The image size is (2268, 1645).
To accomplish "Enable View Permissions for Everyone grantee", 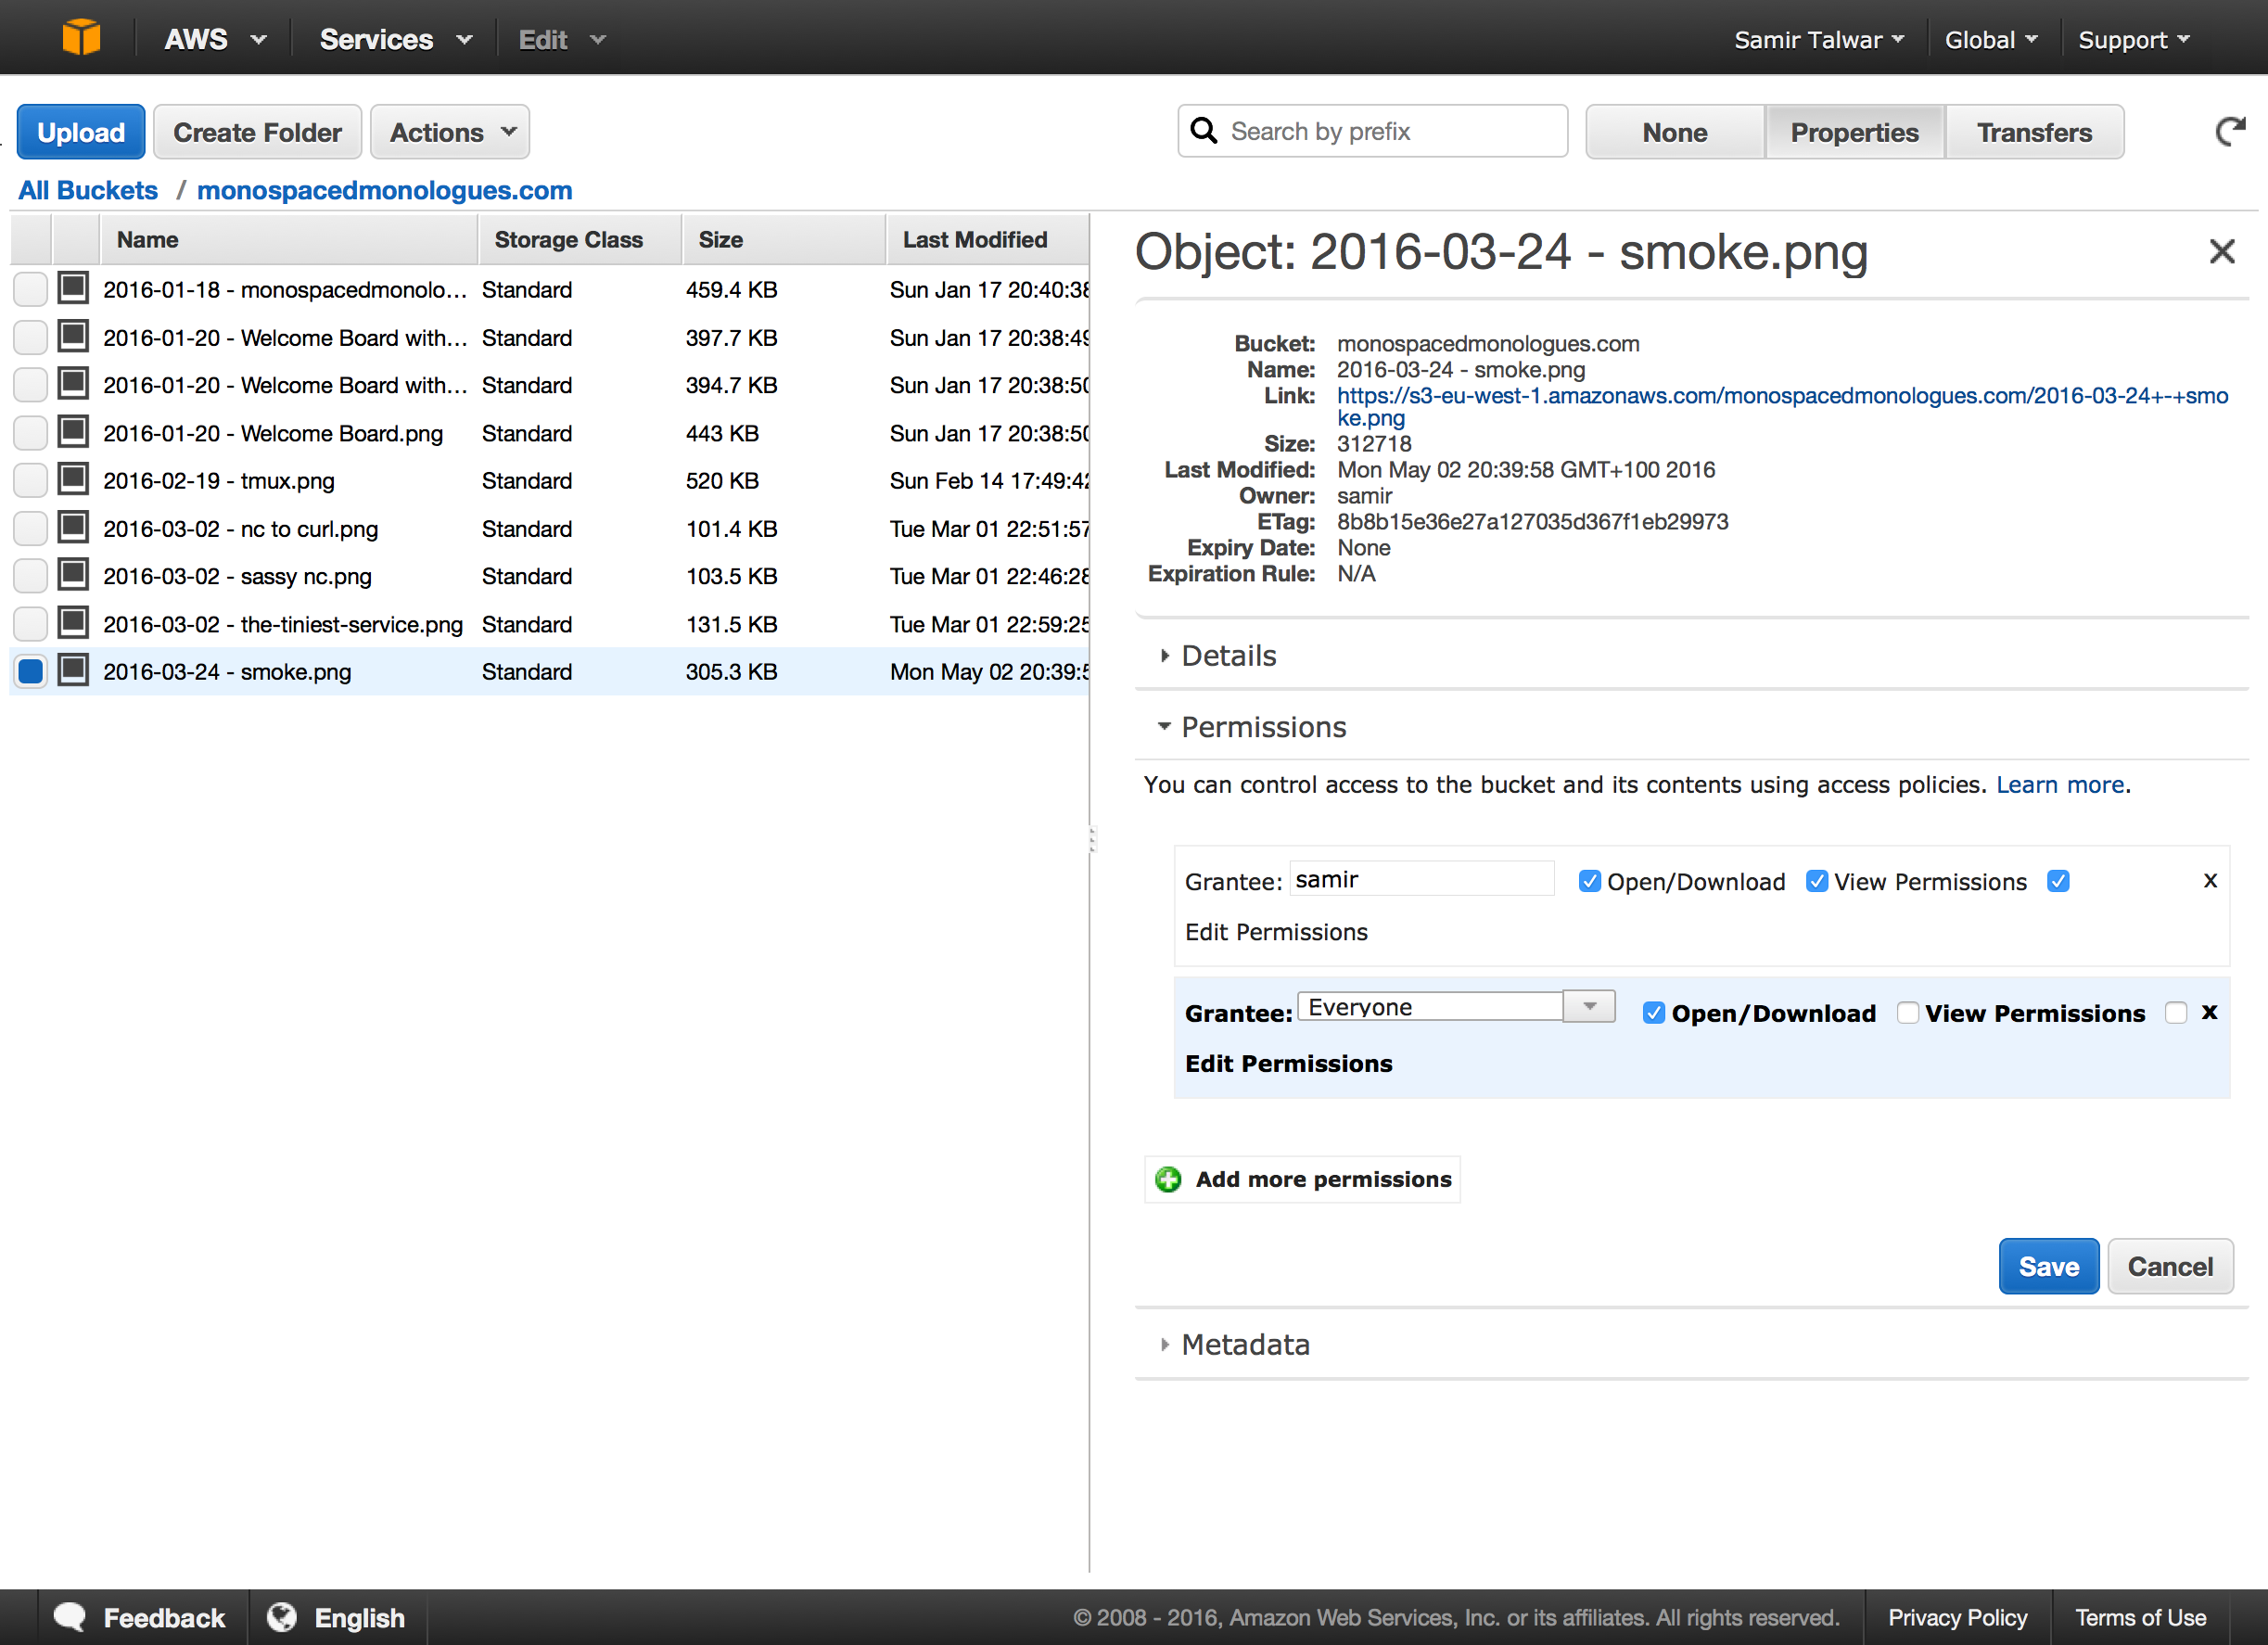I will tap(1907, 1013).
